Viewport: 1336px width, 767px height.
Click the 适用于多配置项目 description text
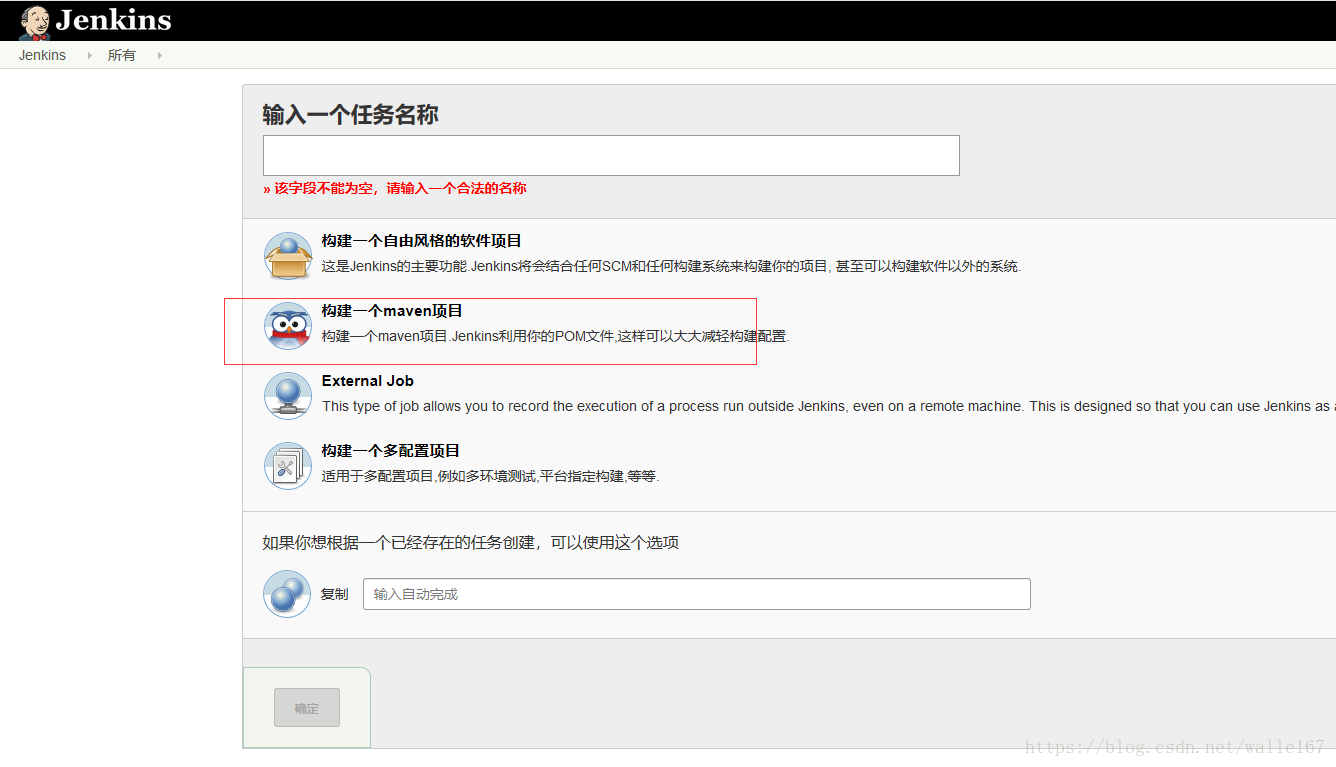pyautogui.click(x=490, y=476)
